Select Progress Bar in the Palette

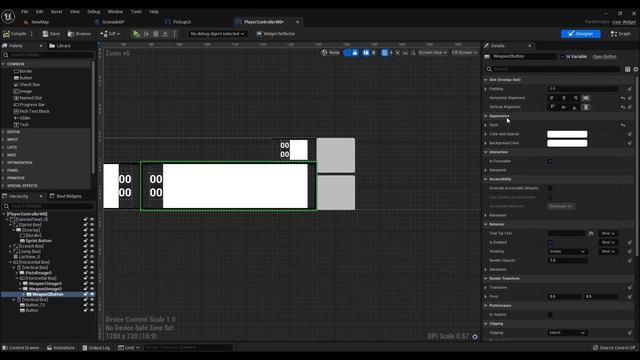tap(32, 104)
